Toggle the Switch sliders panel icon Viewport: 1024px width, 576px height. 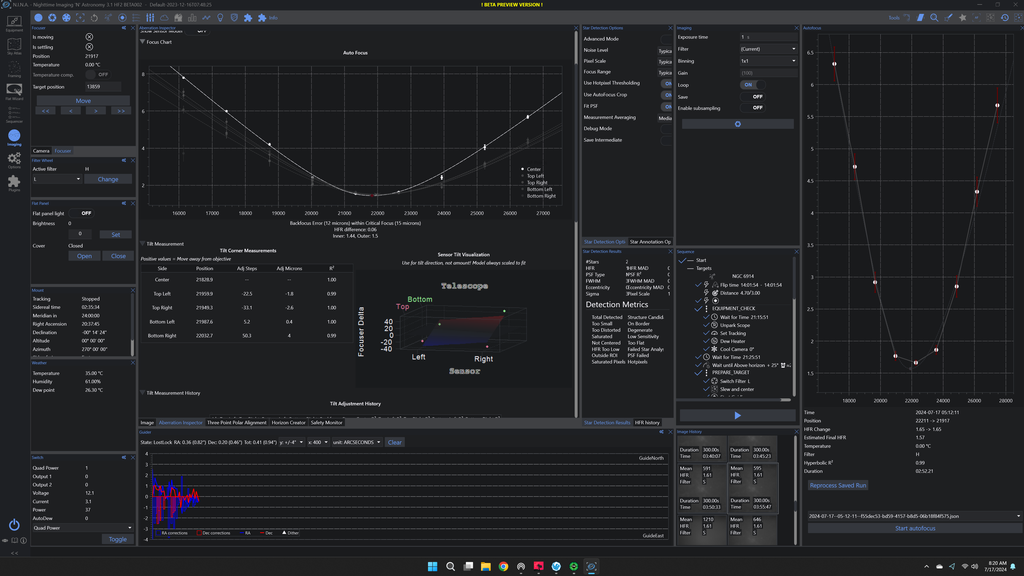pos(150,18)
